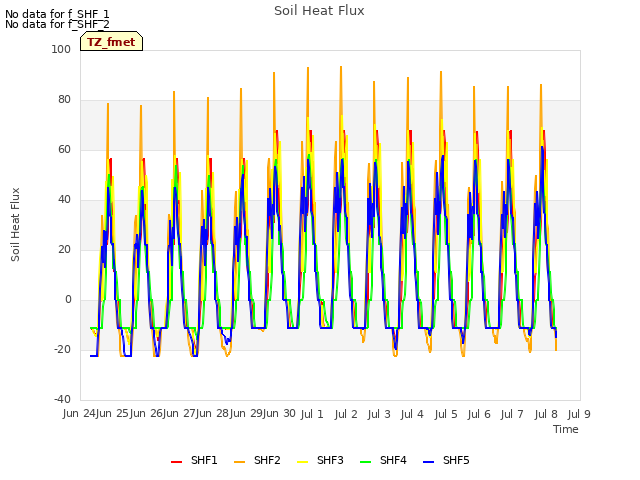Screen dimensions: 640x480
Task: Click the 'Jul 1' x-axis date label
Action: pyautogui.click(x=312, y=414)
